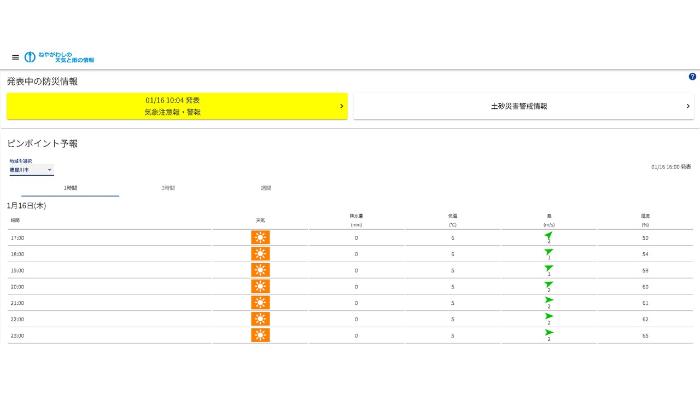
Task: Click the green wind arrow at 23:00
Action: (549, 332)
